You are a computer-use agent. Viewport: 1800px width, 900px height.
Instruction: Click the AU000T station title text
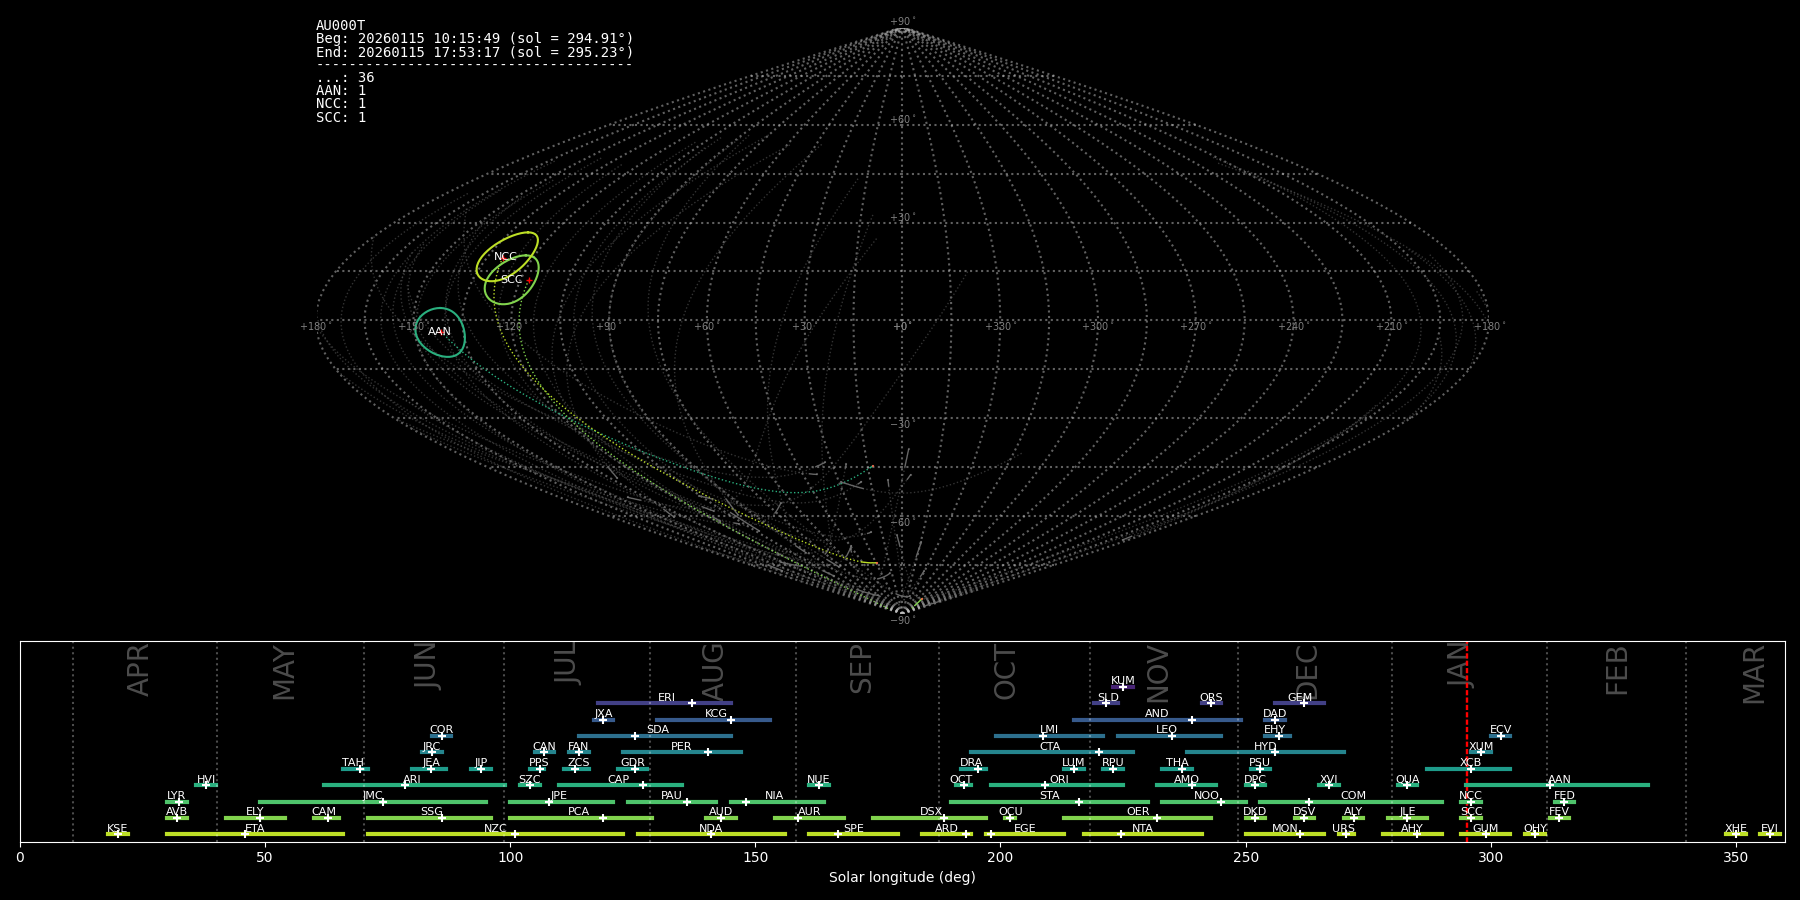(x=340, y=26)
